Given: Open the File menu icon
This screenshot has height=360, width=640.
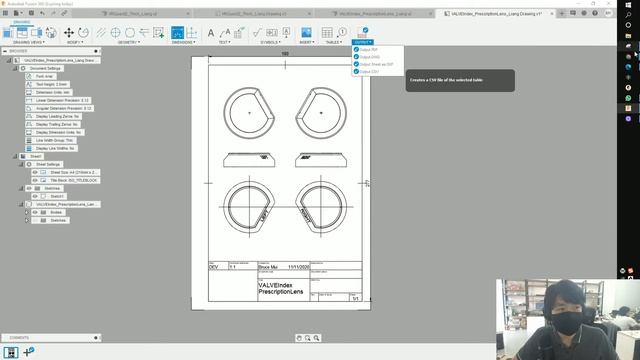Looking at the screenshot, I should 17,13.
